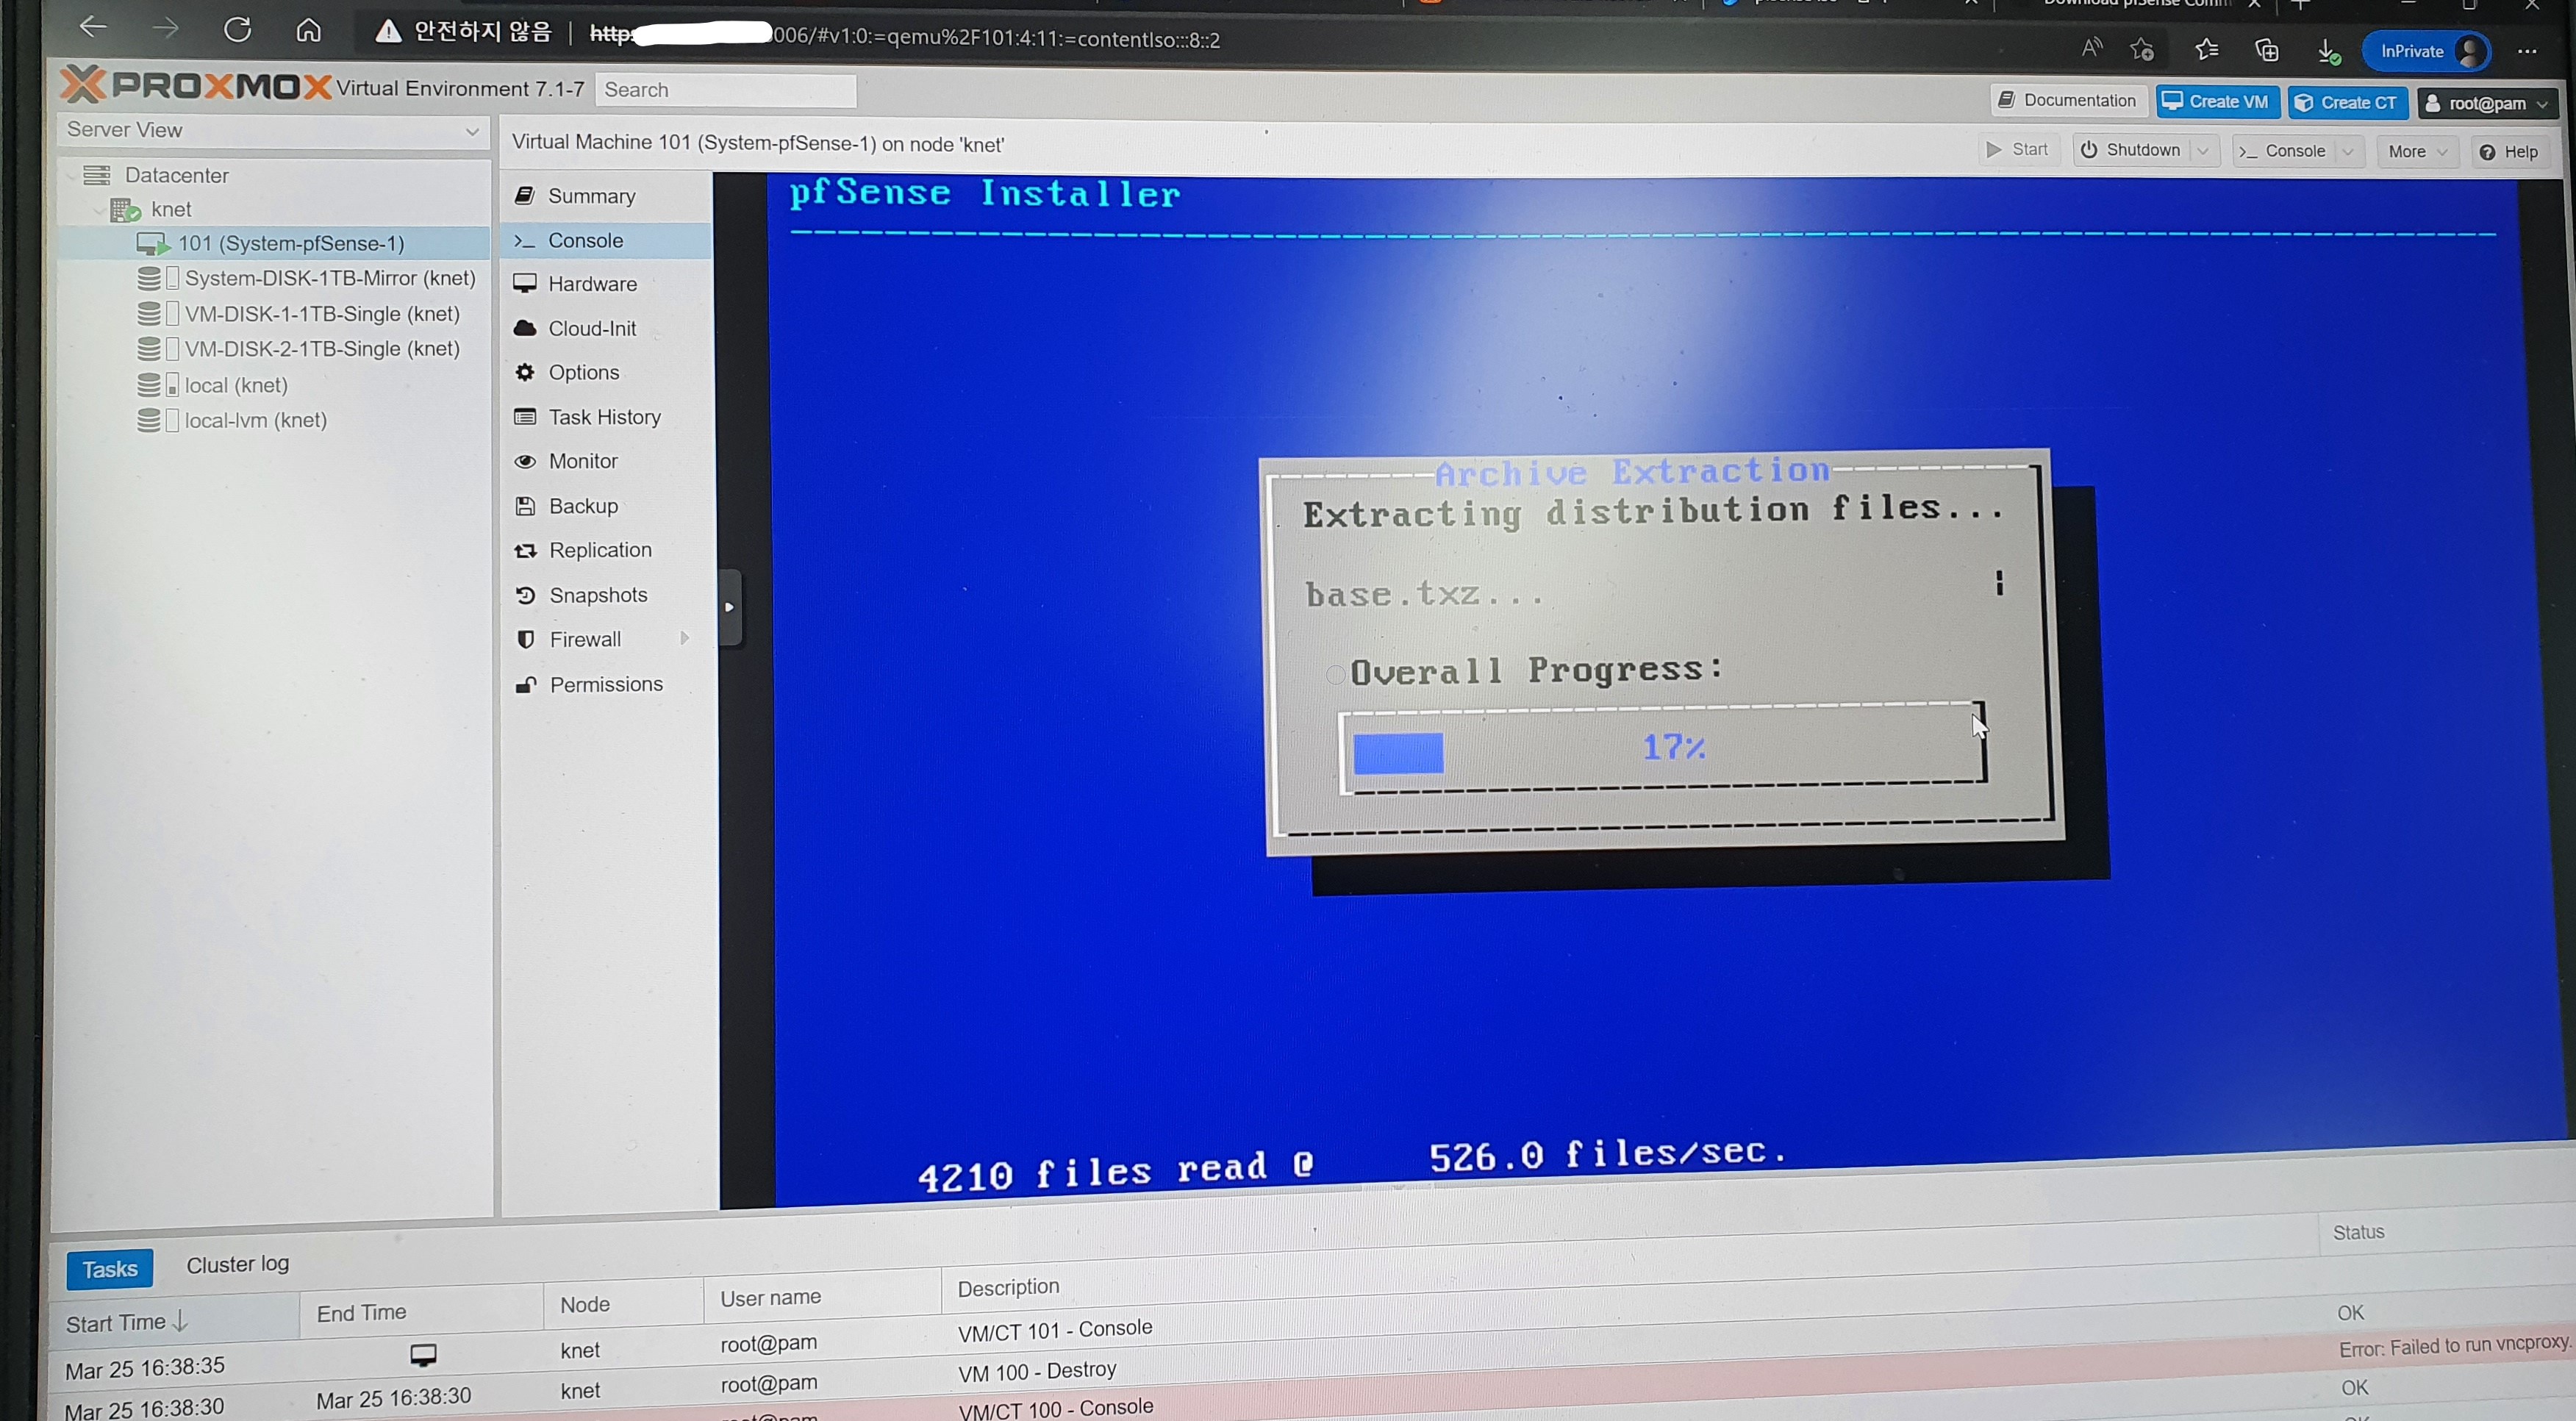
Task: Open the toolbar Console dropdown arrow
Action: pyautogui.click(x=2349, y=152)
